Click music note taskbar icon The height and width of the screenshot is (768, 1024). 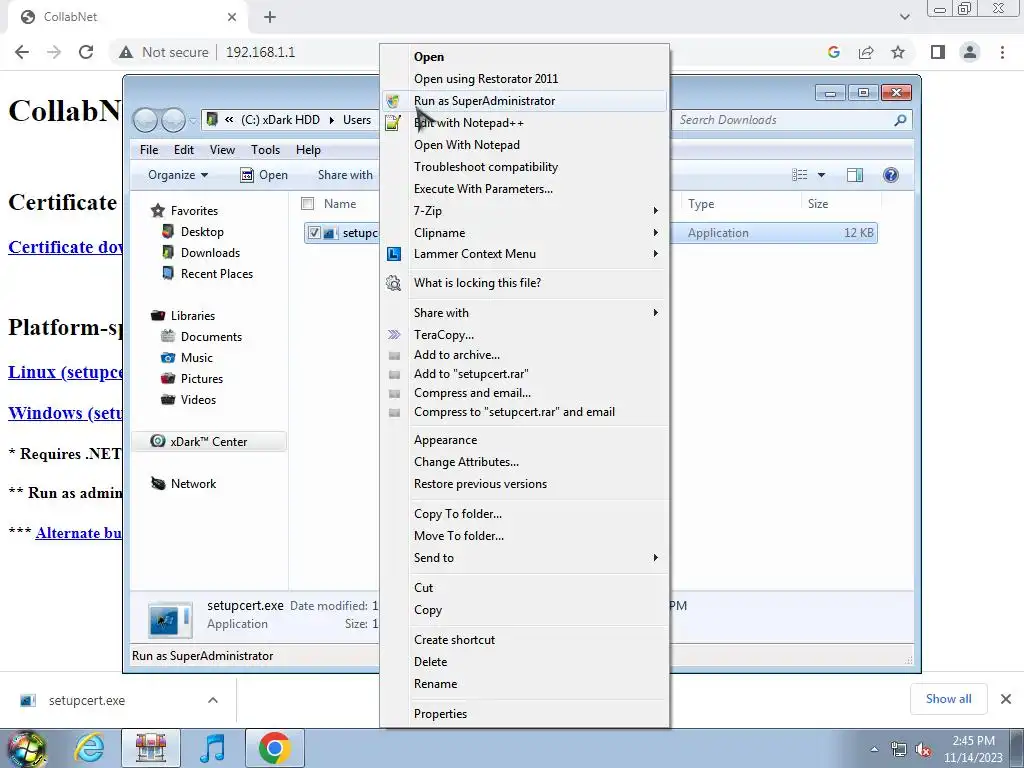tap(212, 748)
